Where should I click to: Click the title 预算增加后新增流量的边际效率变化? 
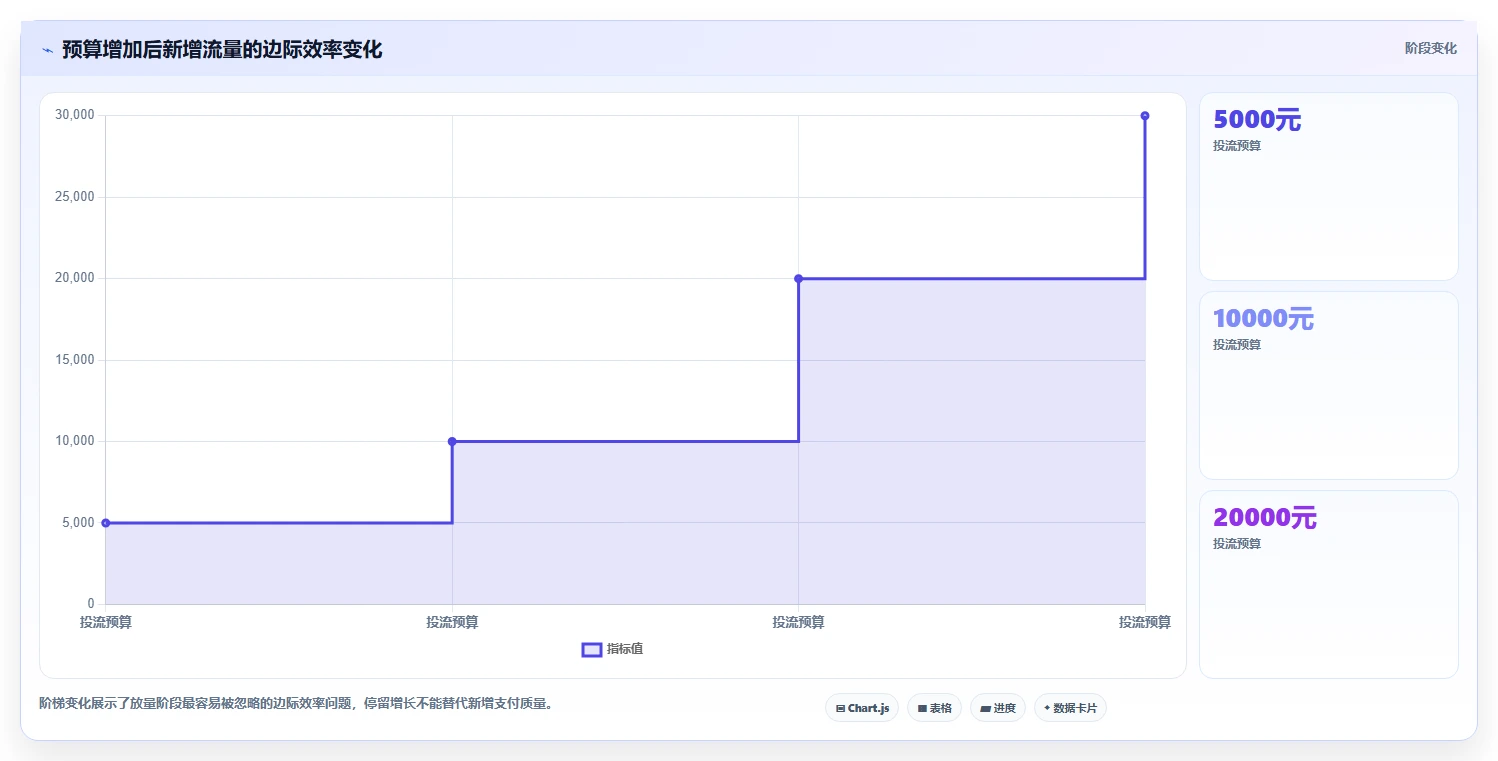(222, 49)
